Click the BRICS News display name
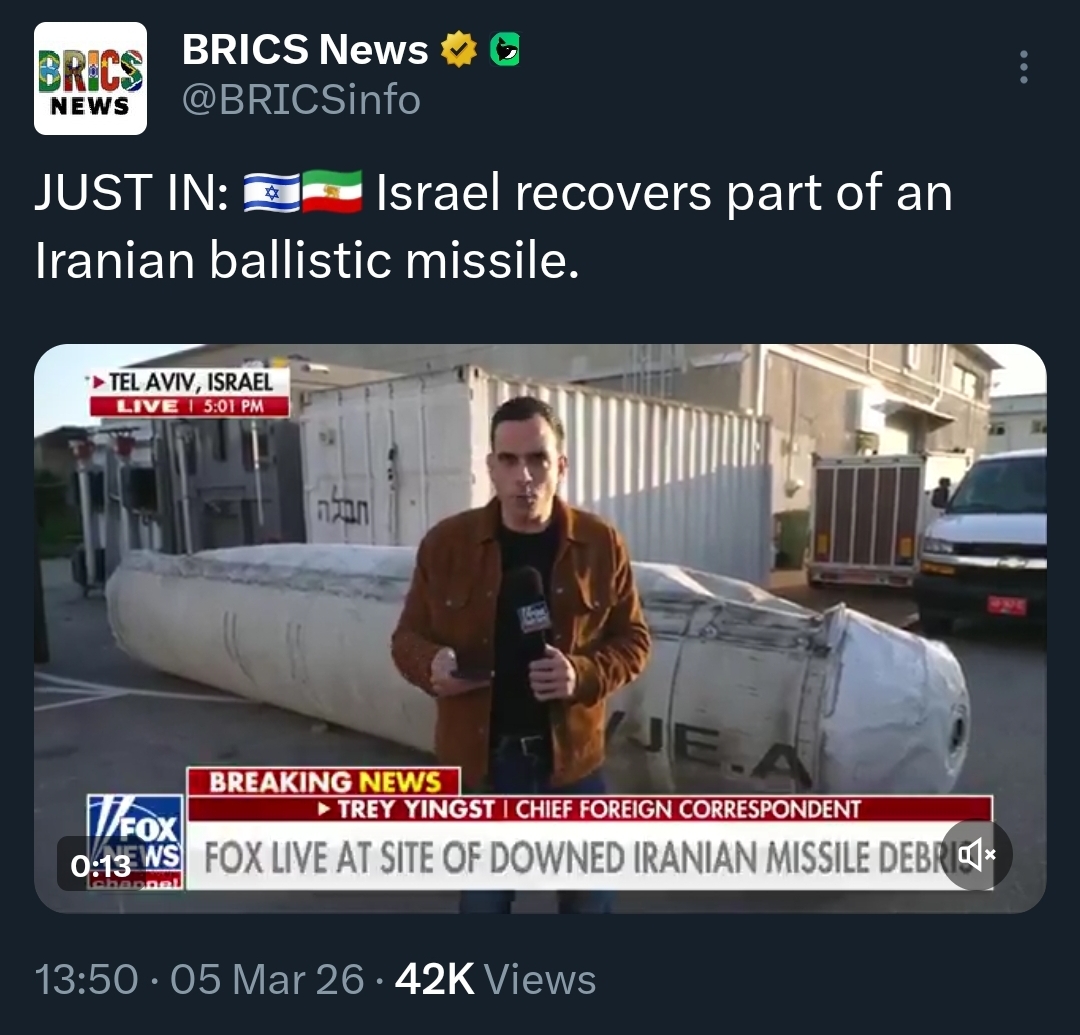The image size is (1080, 1035). [x=304, y=50]
